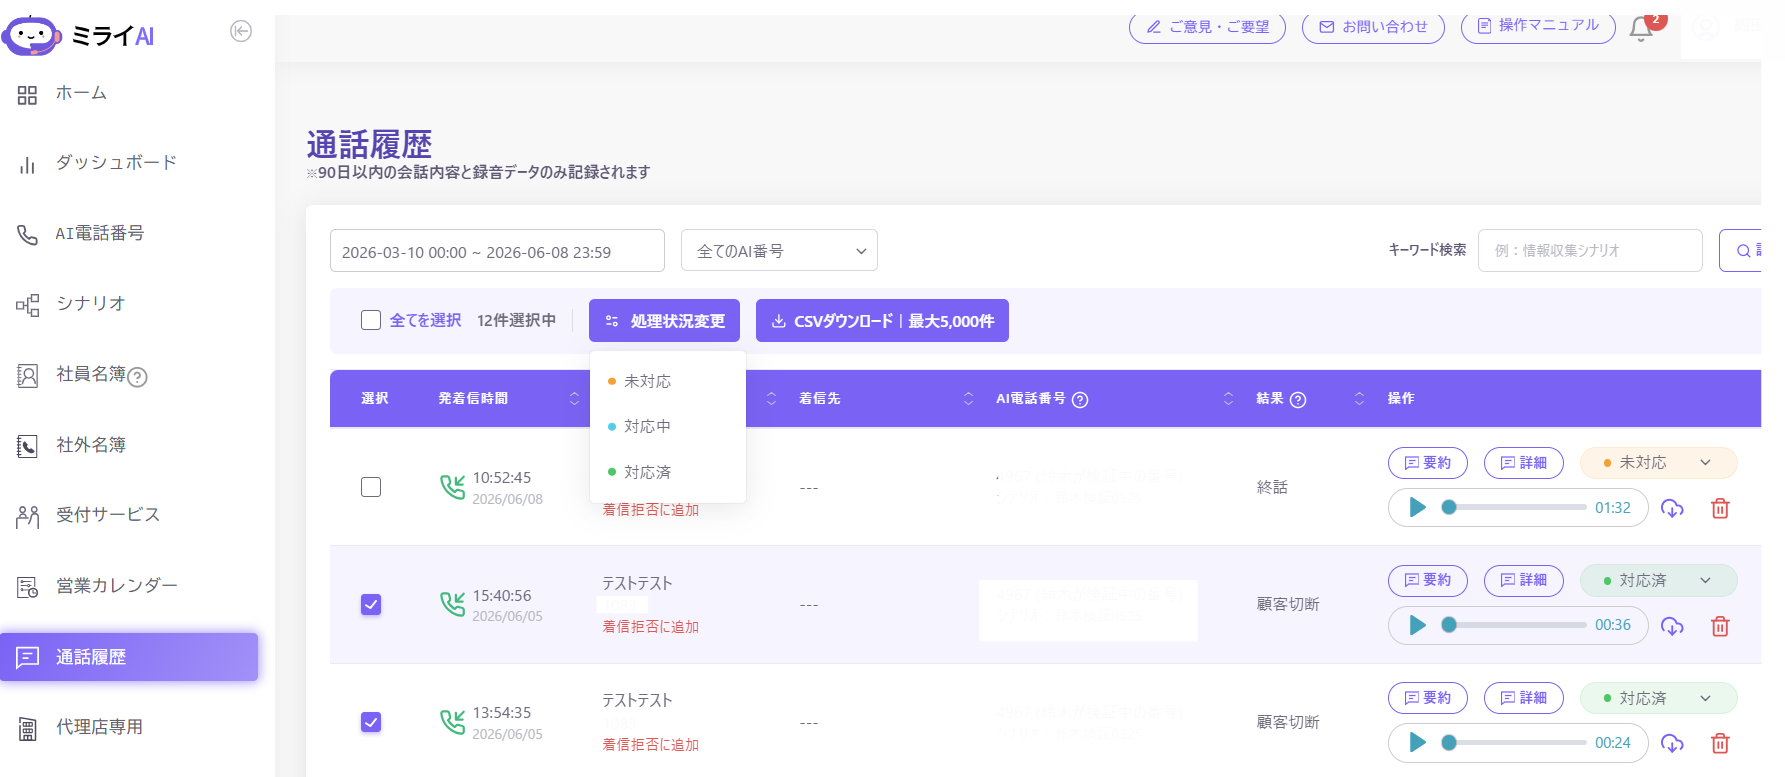Play the 01:32 call recording

1417,507
